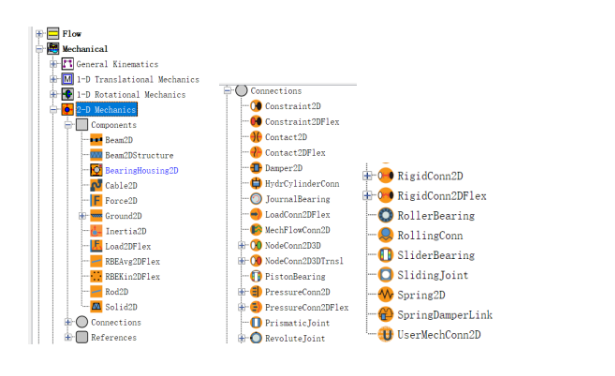Click the Beam2D component icon
The image size is (615, 376).
(x=96, y=140)
